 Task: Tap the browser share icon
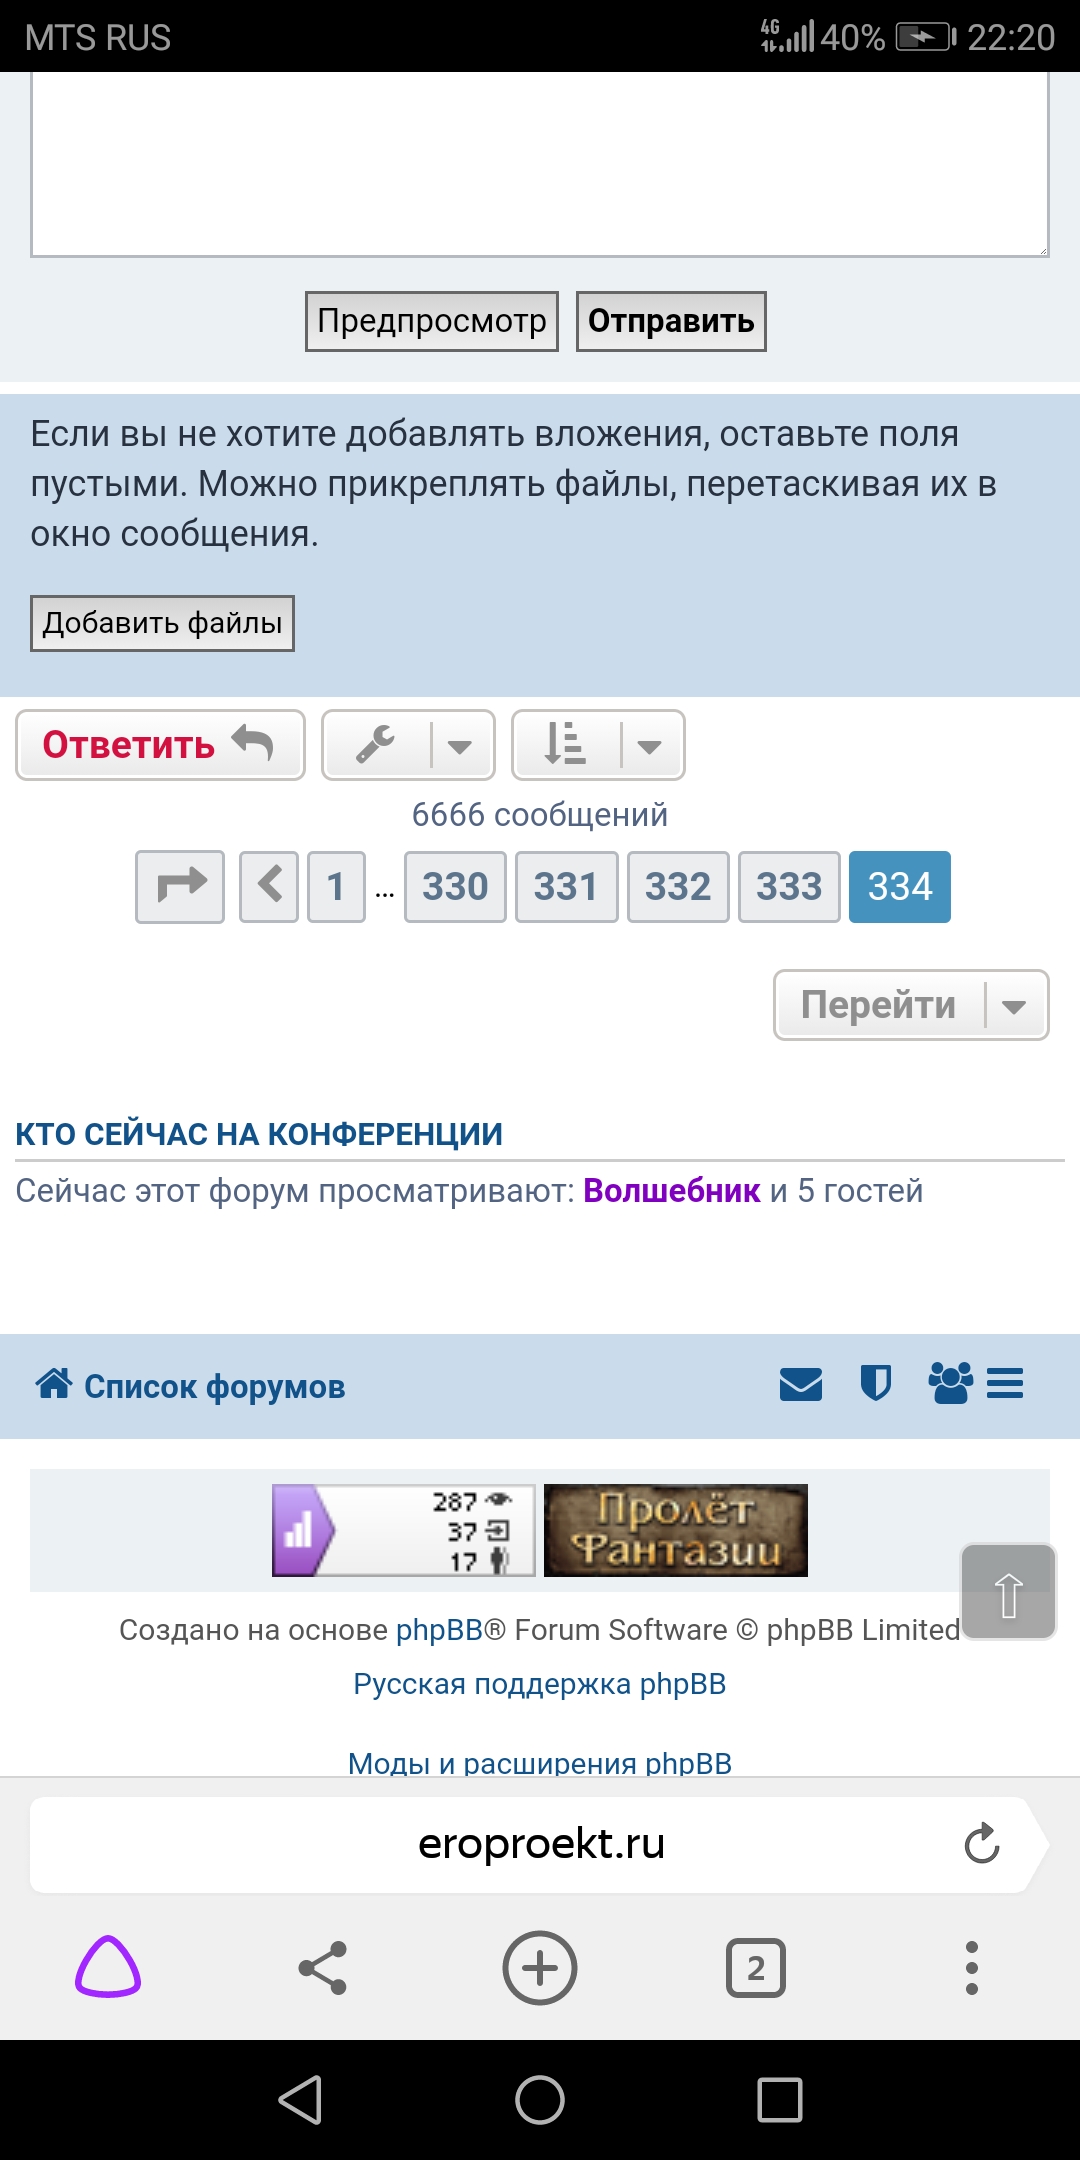click(323, 1968)
